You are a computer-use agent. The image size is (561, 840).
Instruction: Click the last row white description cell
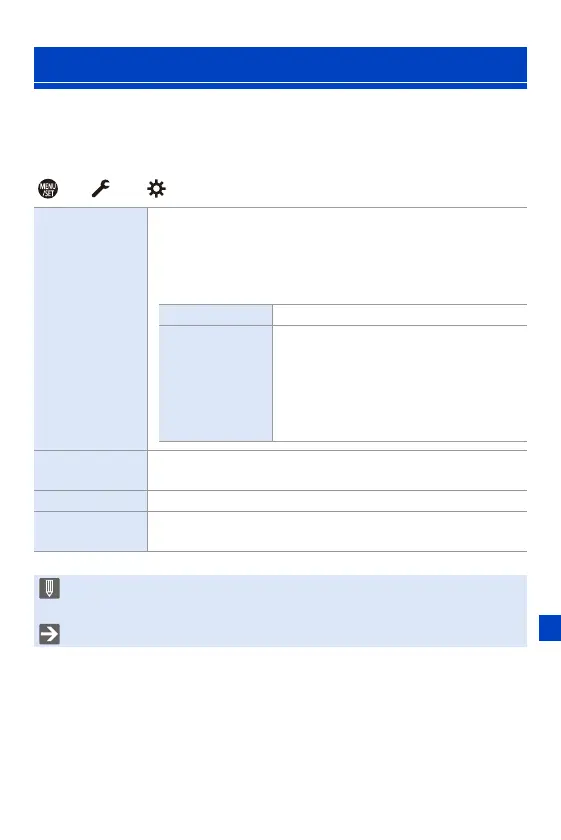[x=338, y=531]
